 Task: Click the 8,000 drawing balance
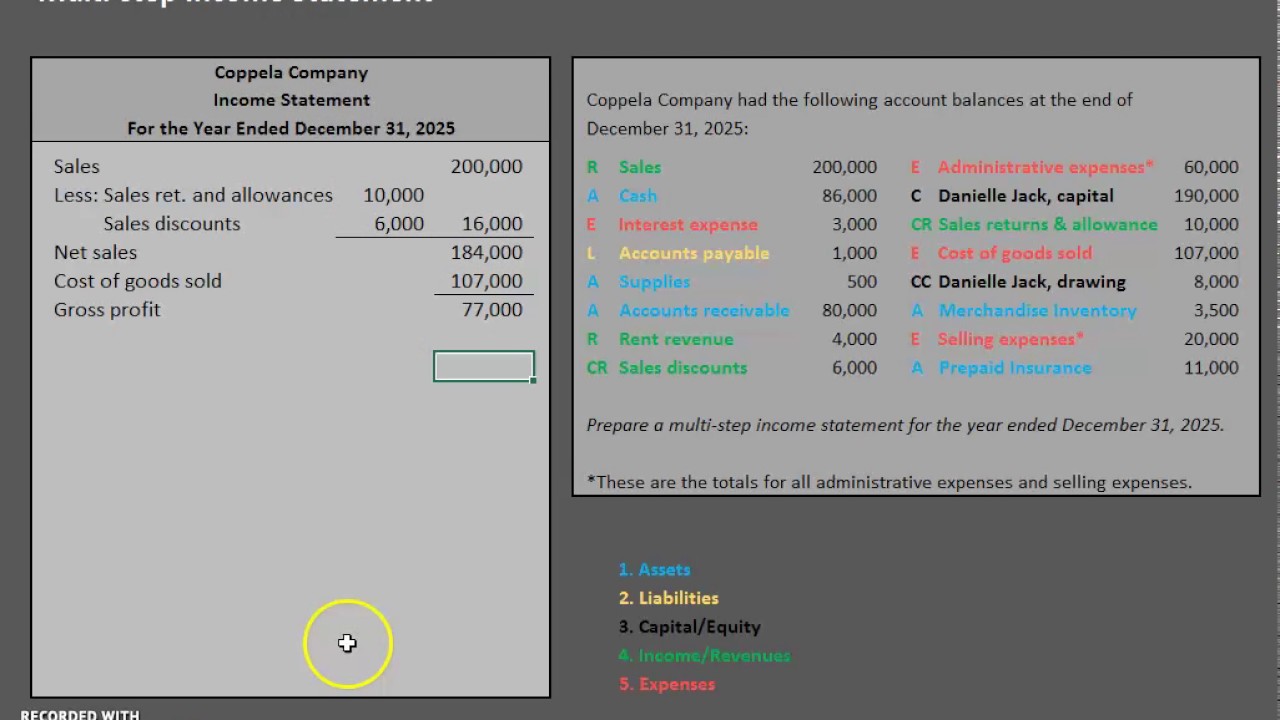pos(1215,281)
